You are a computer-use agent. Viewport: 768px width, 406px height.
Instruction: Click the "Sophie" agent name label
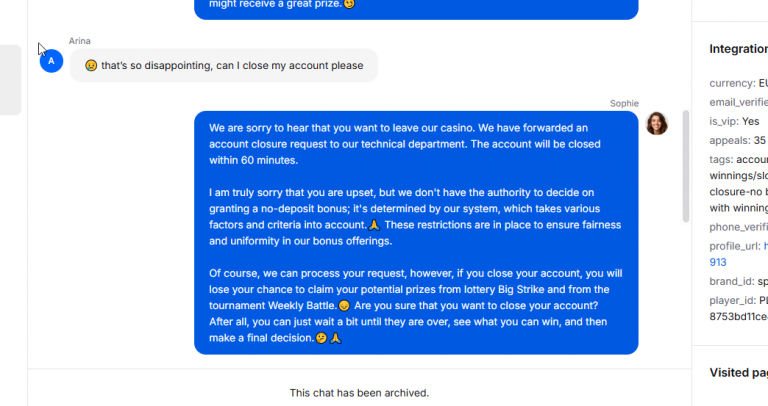point(624,103)
